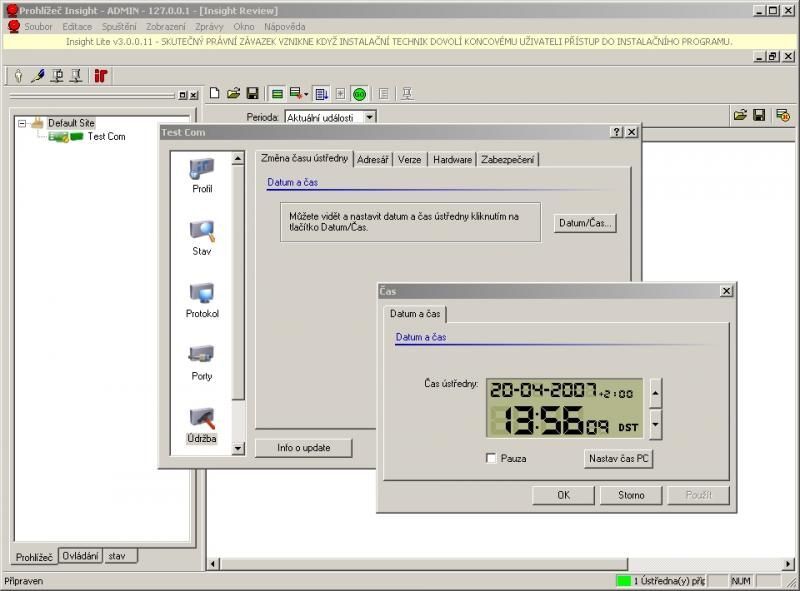Select Test Com in the site tree
Screen dimensions: 800x591
coord(106,137)
